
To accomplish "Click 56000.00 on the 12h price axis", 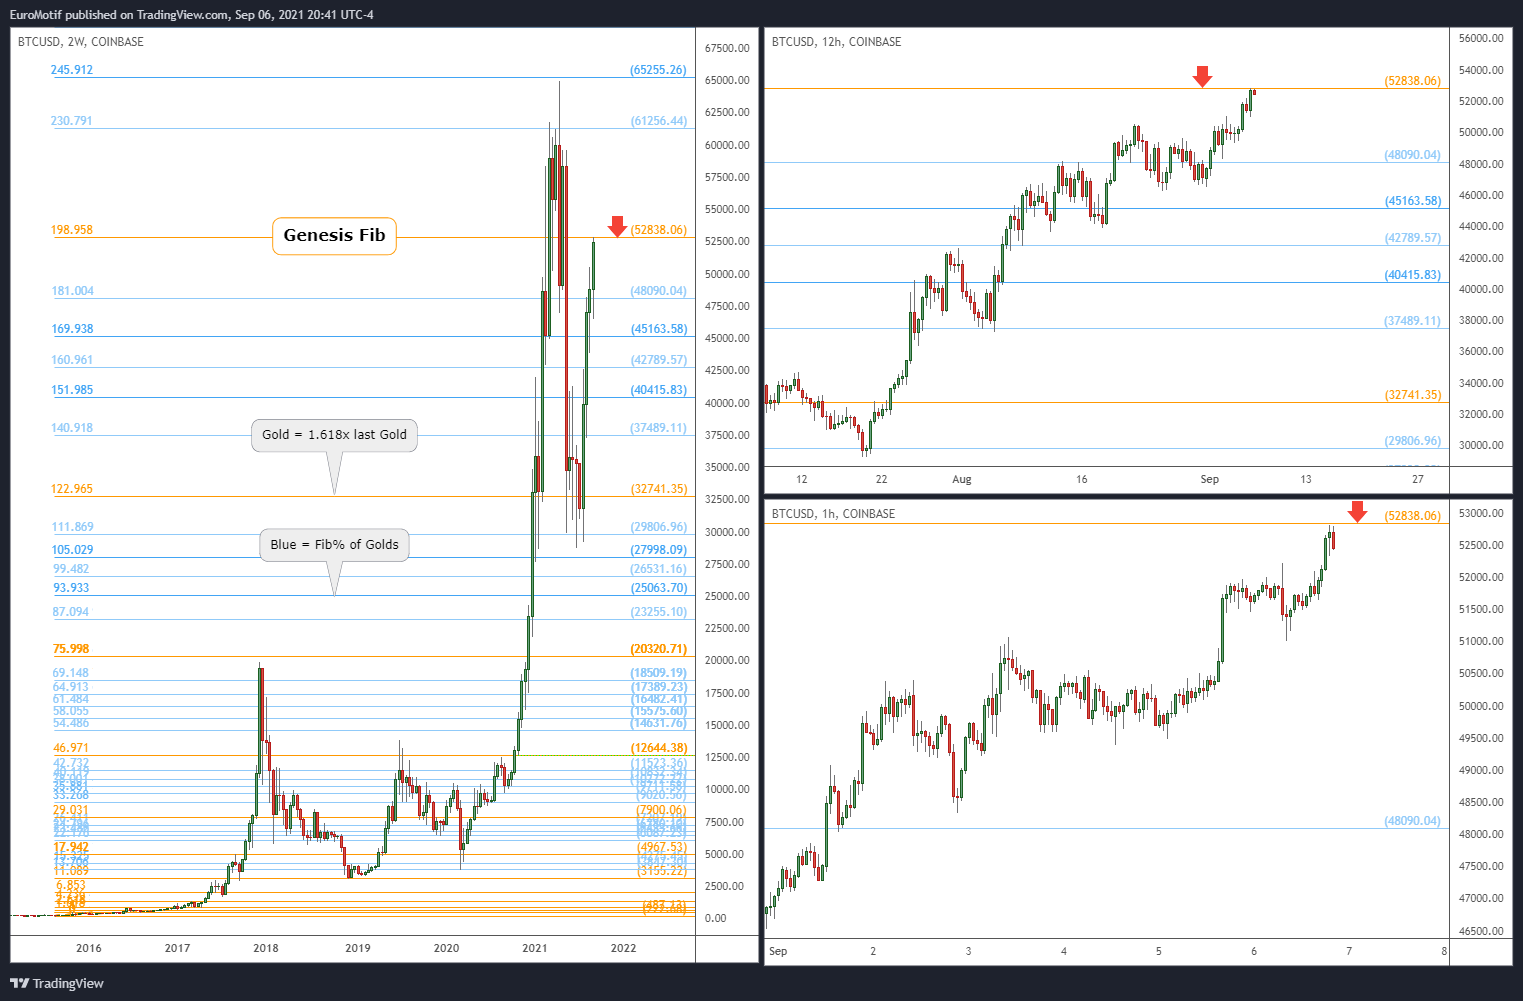I will [1481, 39].
